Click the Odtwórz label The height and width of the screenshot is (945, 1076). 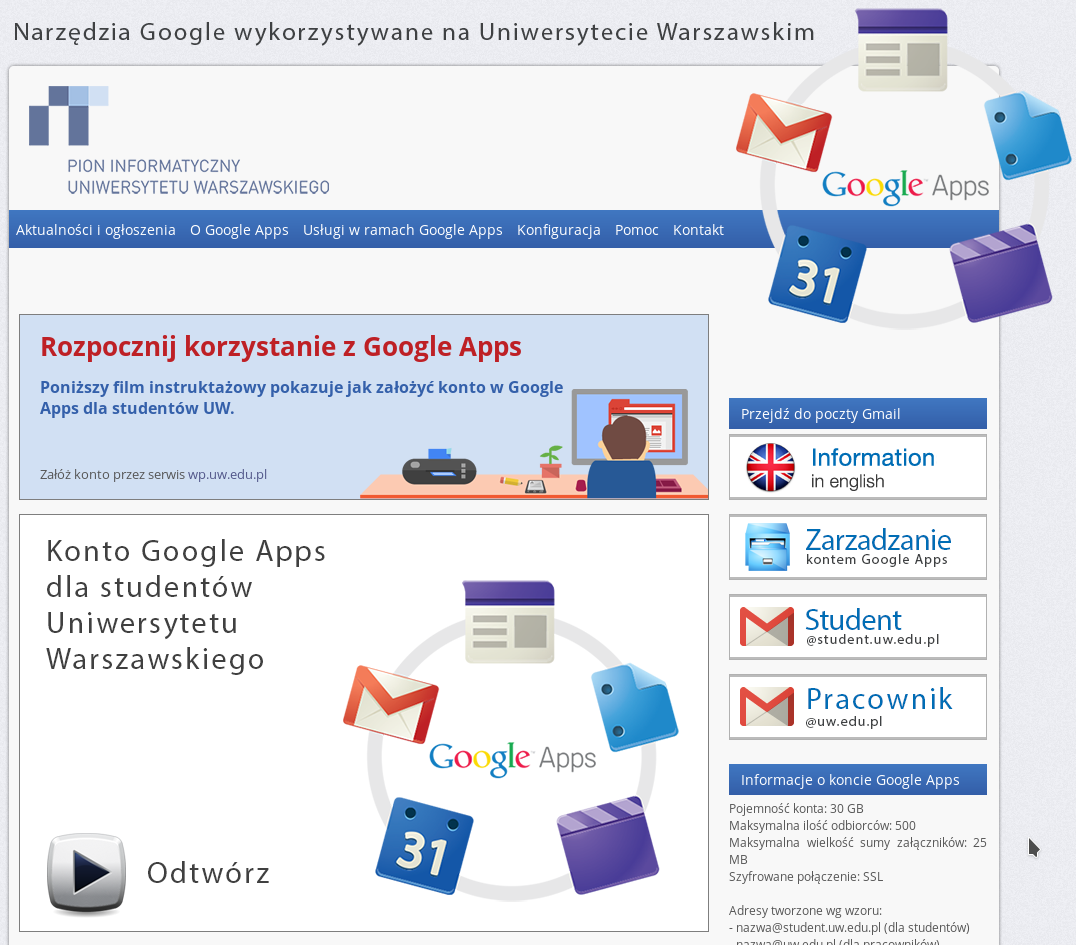click(x=209, y=873)
